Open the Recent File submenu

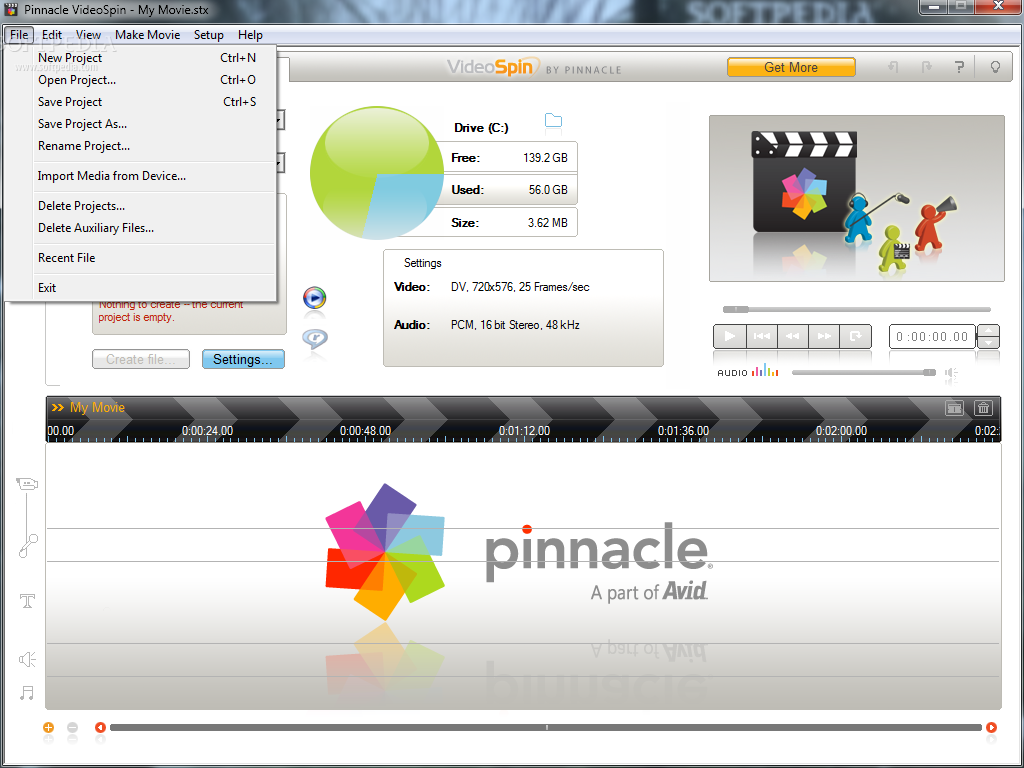[140, 258]
